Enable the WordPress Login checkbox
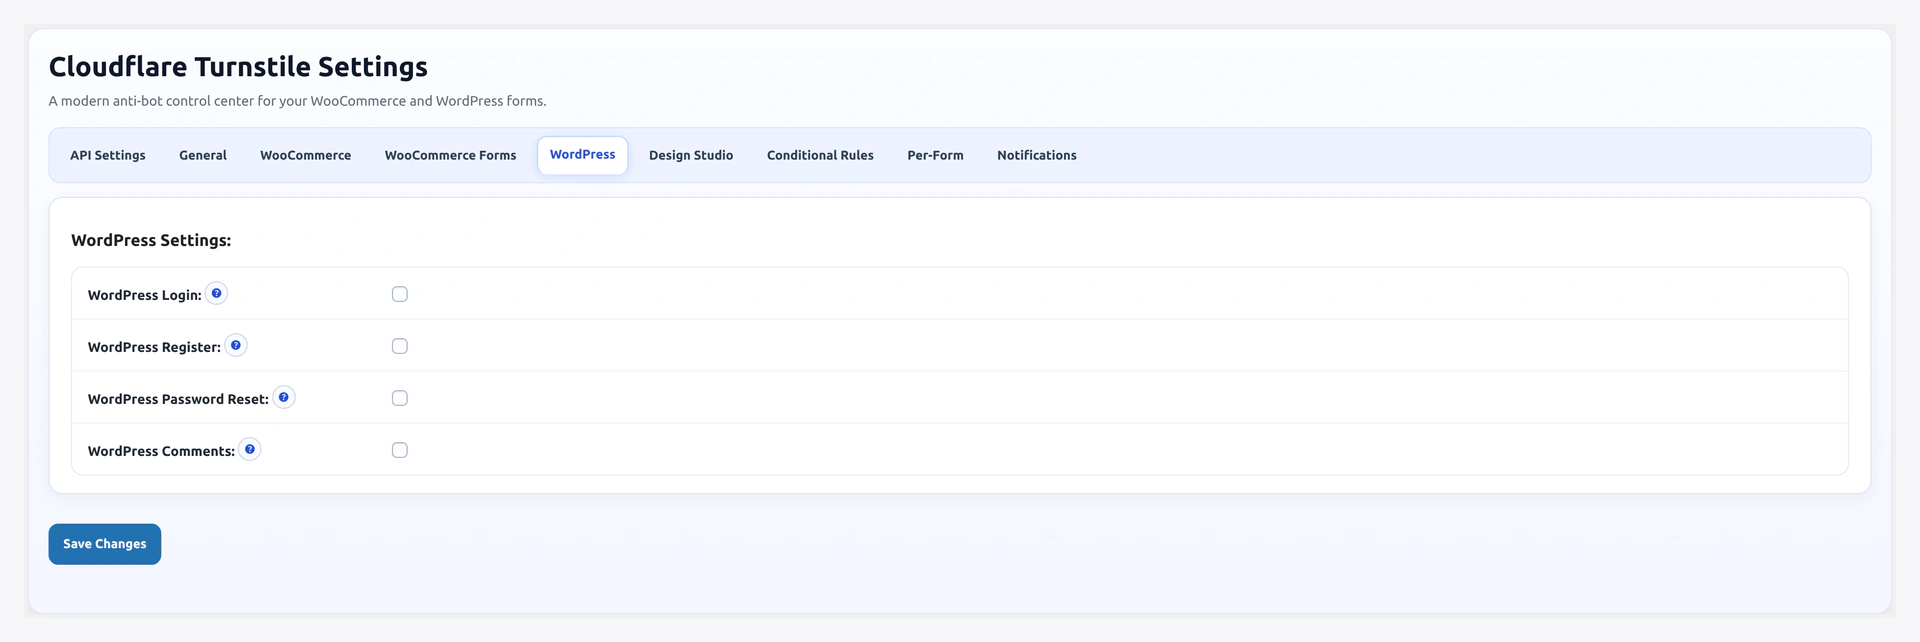Image resolution: width=1920 pixels, height=642 pixels. click(400, 294)
